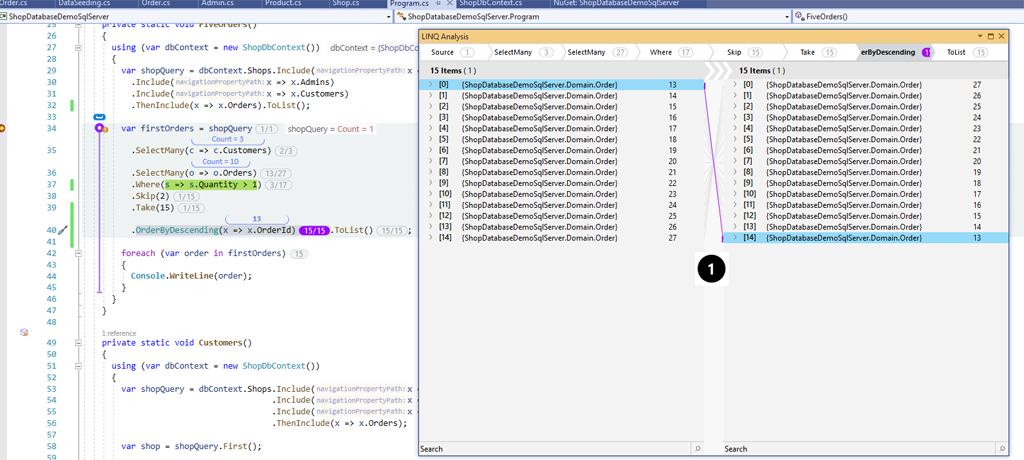This screenshot has width=1024, height=460.
Task: Select left list row [3] with value 16
Action: pos(562,118)
